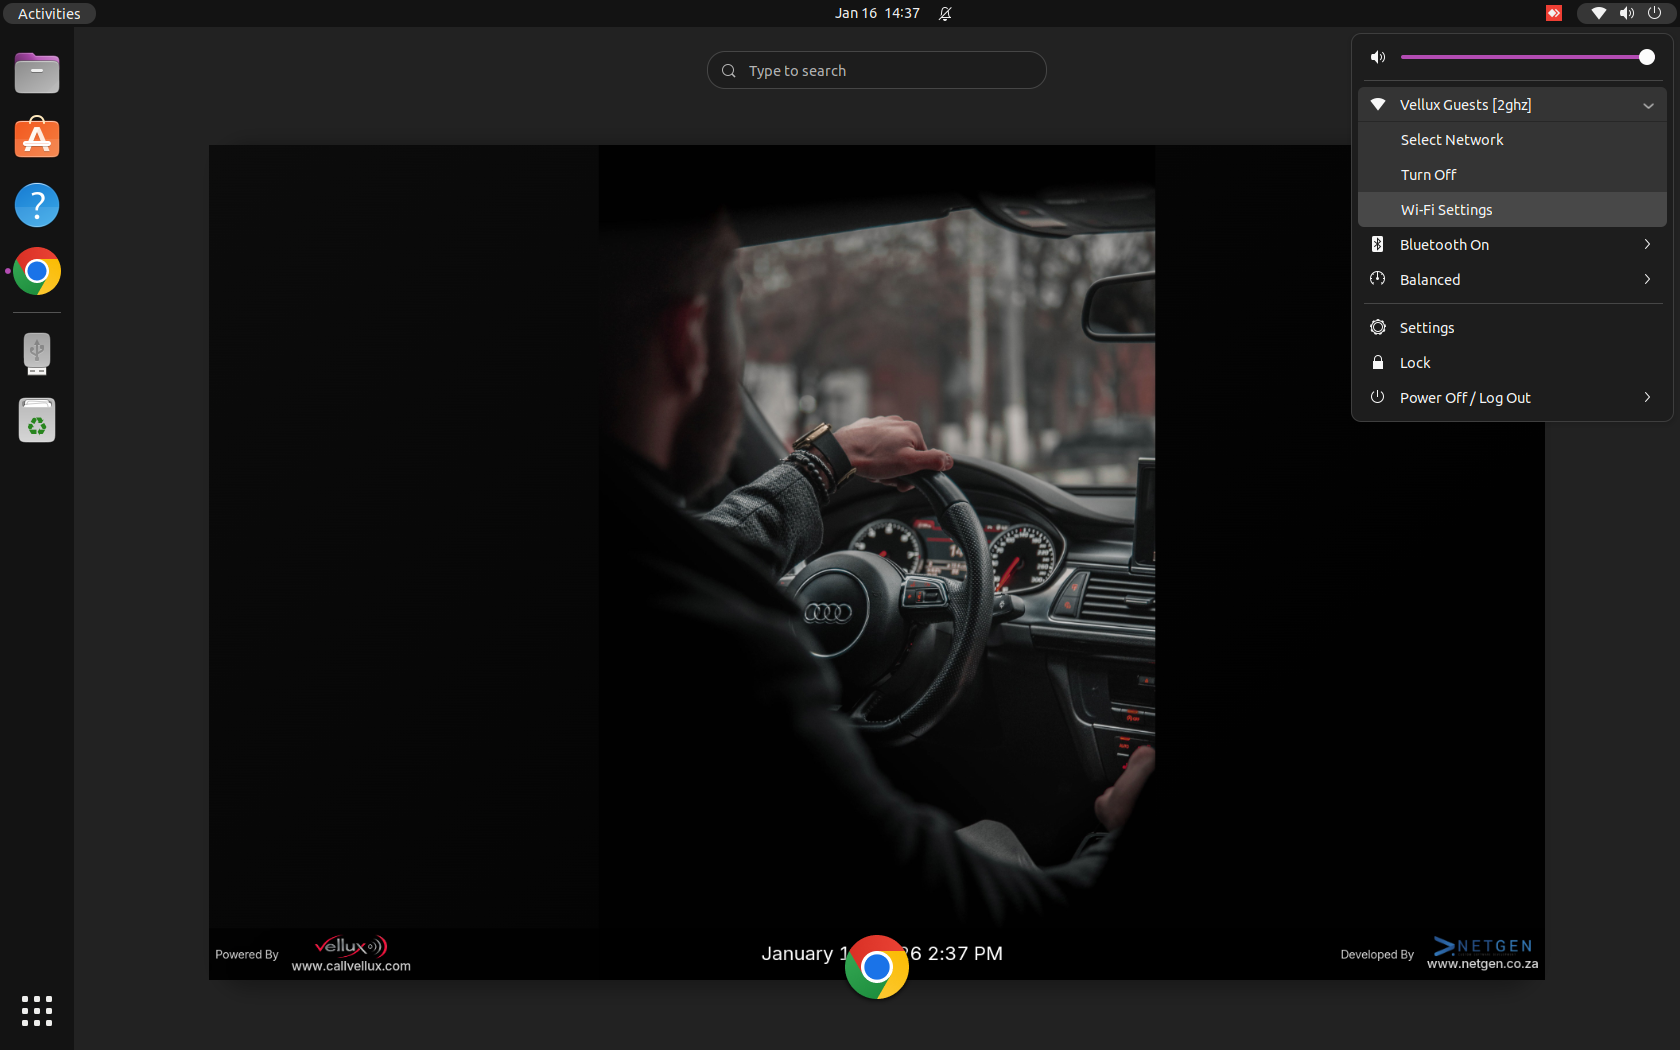The image size is (1680, 1050).
Task: Launch Ubuntu Software from the dock
Action: 37,139
